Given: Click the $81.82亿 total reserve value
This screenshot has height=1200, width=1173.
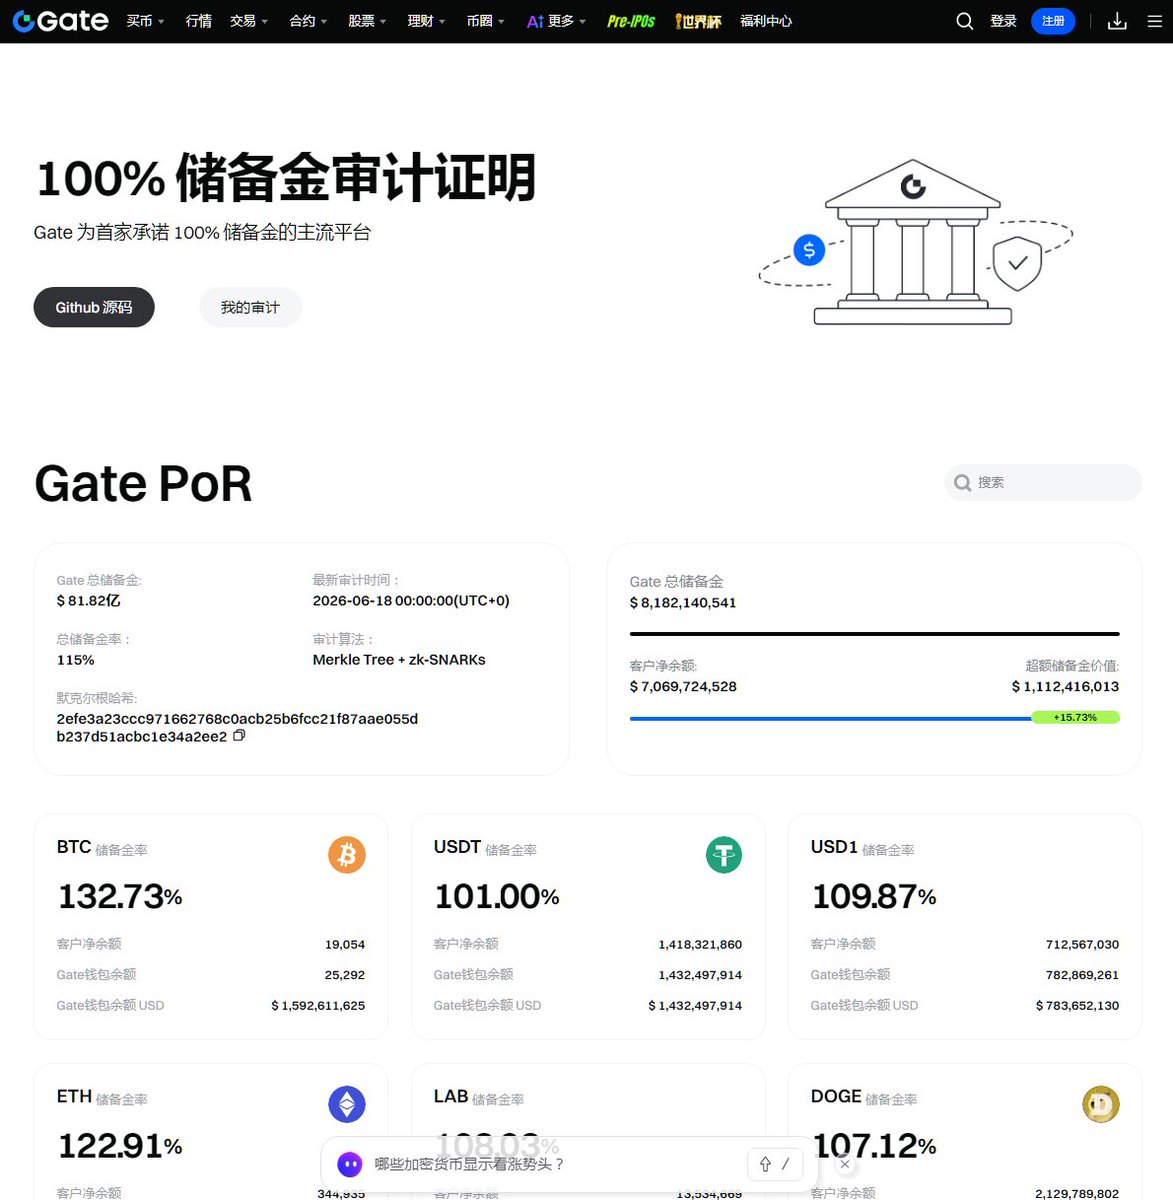Looking at the screenshot, I should pyautogui.click(x=89, y=601).
